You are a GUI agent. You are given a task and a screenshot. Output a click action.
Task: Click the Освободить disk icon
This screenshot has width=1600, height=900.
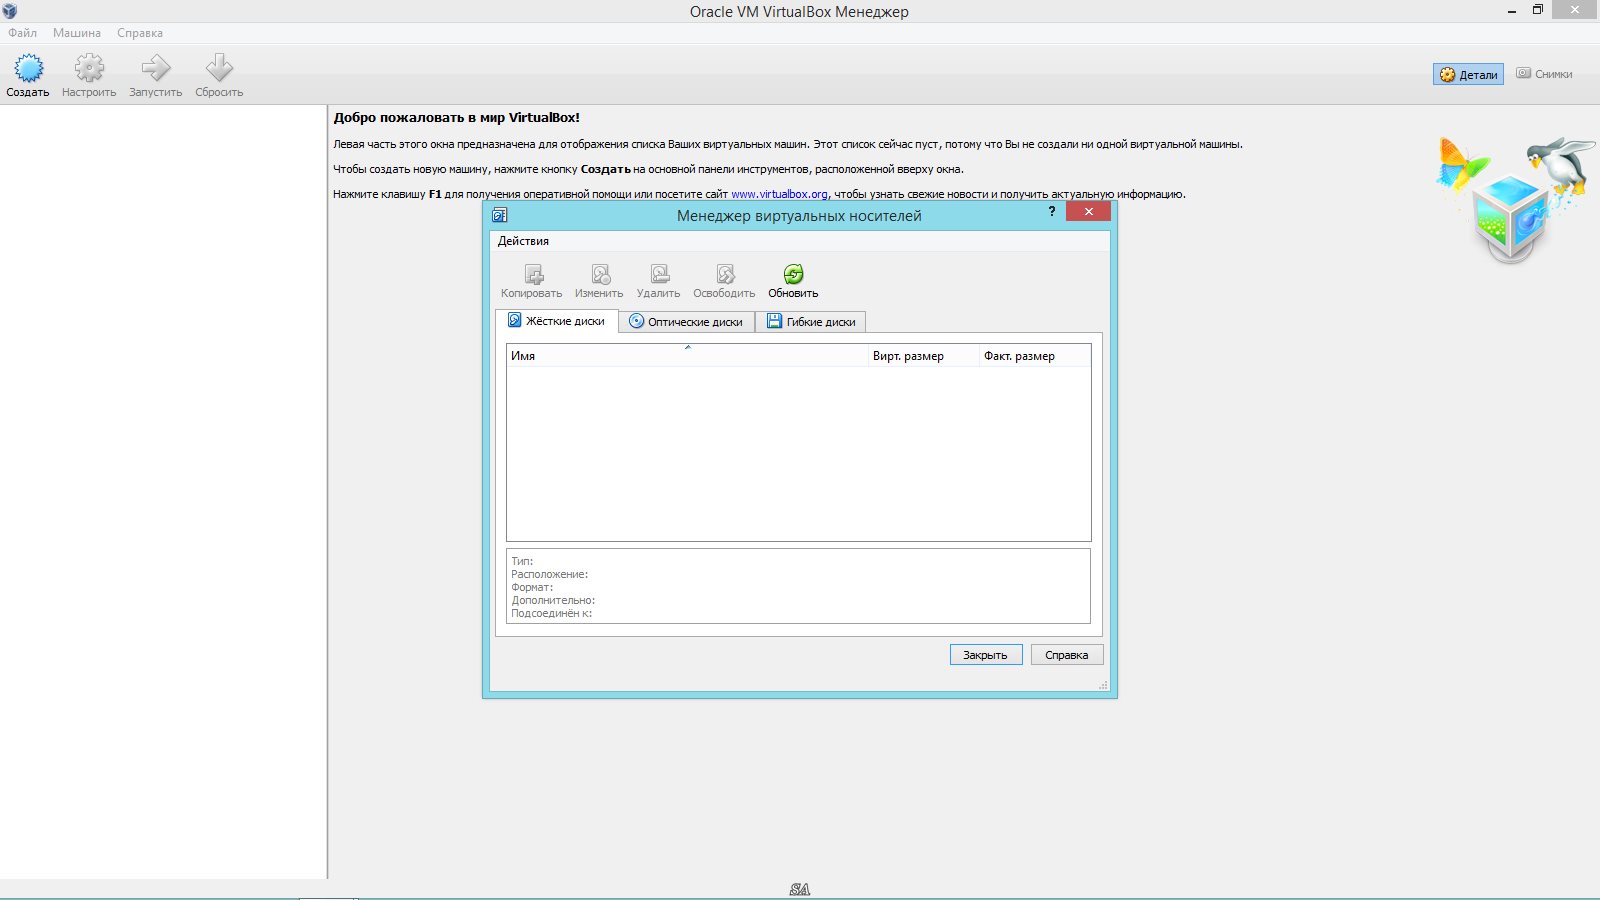(x=726, y=274)
